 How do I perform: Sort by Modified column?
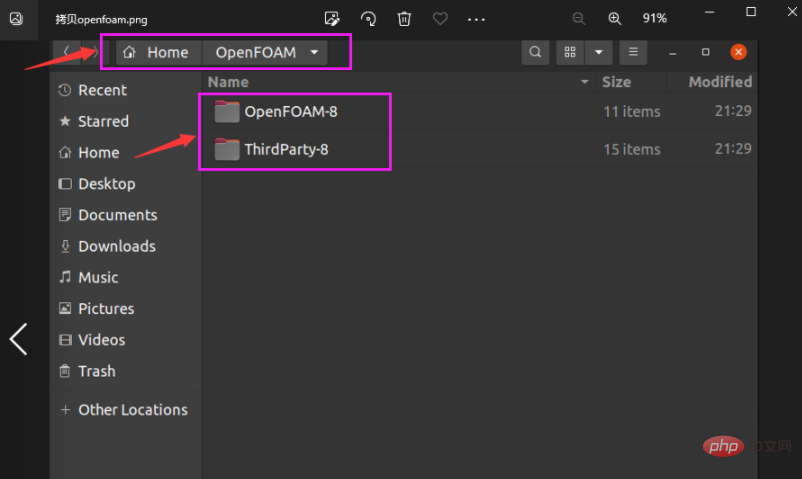720,82
